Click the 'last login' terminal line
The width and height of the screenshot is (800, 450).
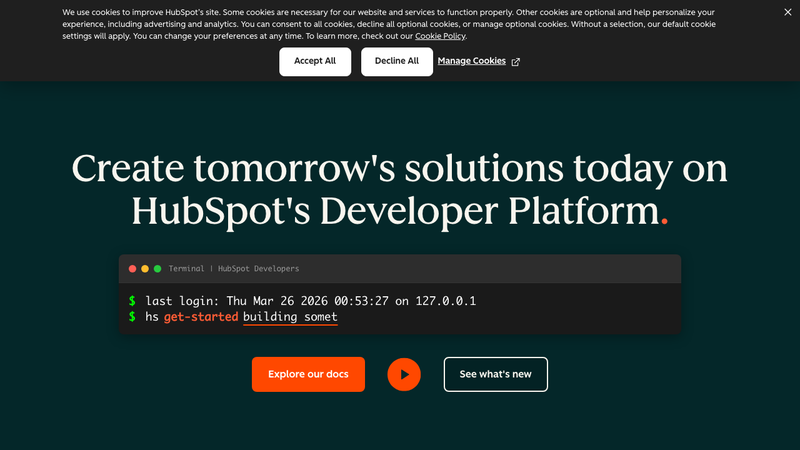pos(310,301)
